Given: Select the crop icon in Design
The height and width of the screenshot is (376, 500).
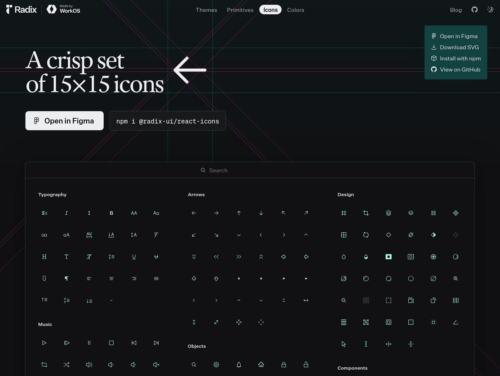Looking at the screenshot, I should [x=366, y=213].
